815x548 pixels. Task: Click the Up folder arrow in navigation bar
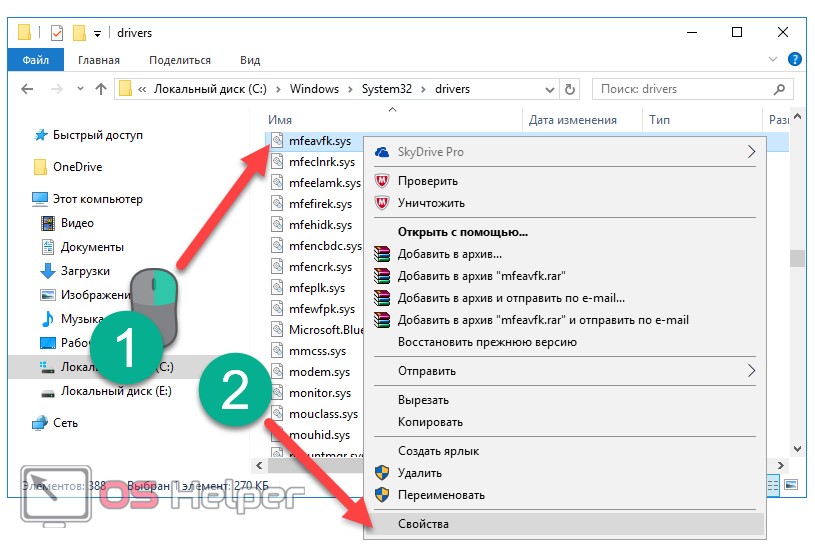coord(100,89)
